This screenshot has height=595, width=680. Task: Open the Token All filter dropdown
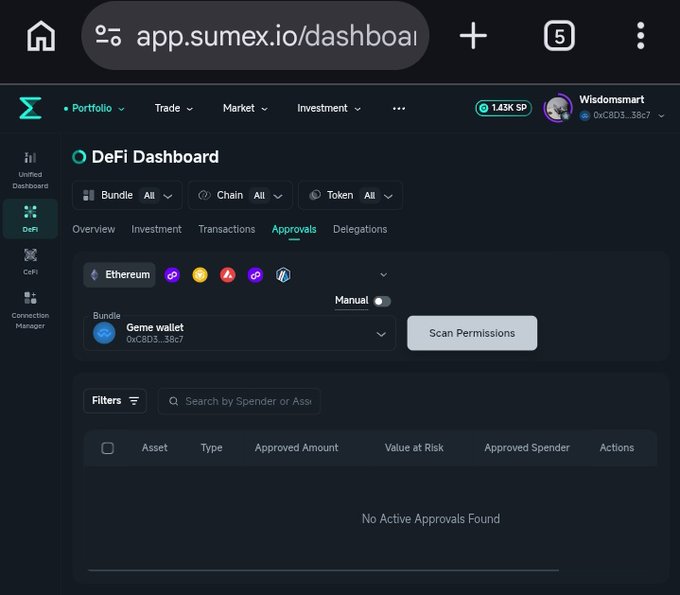pyautogui.click(x=350, y=196)
